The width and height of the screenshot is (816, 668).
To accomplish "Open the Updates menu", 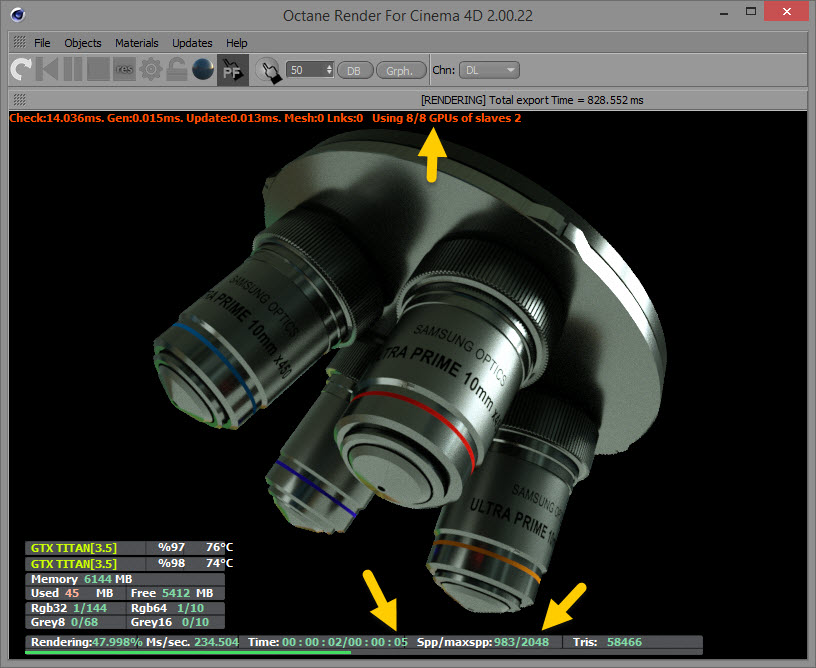I will 192,43.
